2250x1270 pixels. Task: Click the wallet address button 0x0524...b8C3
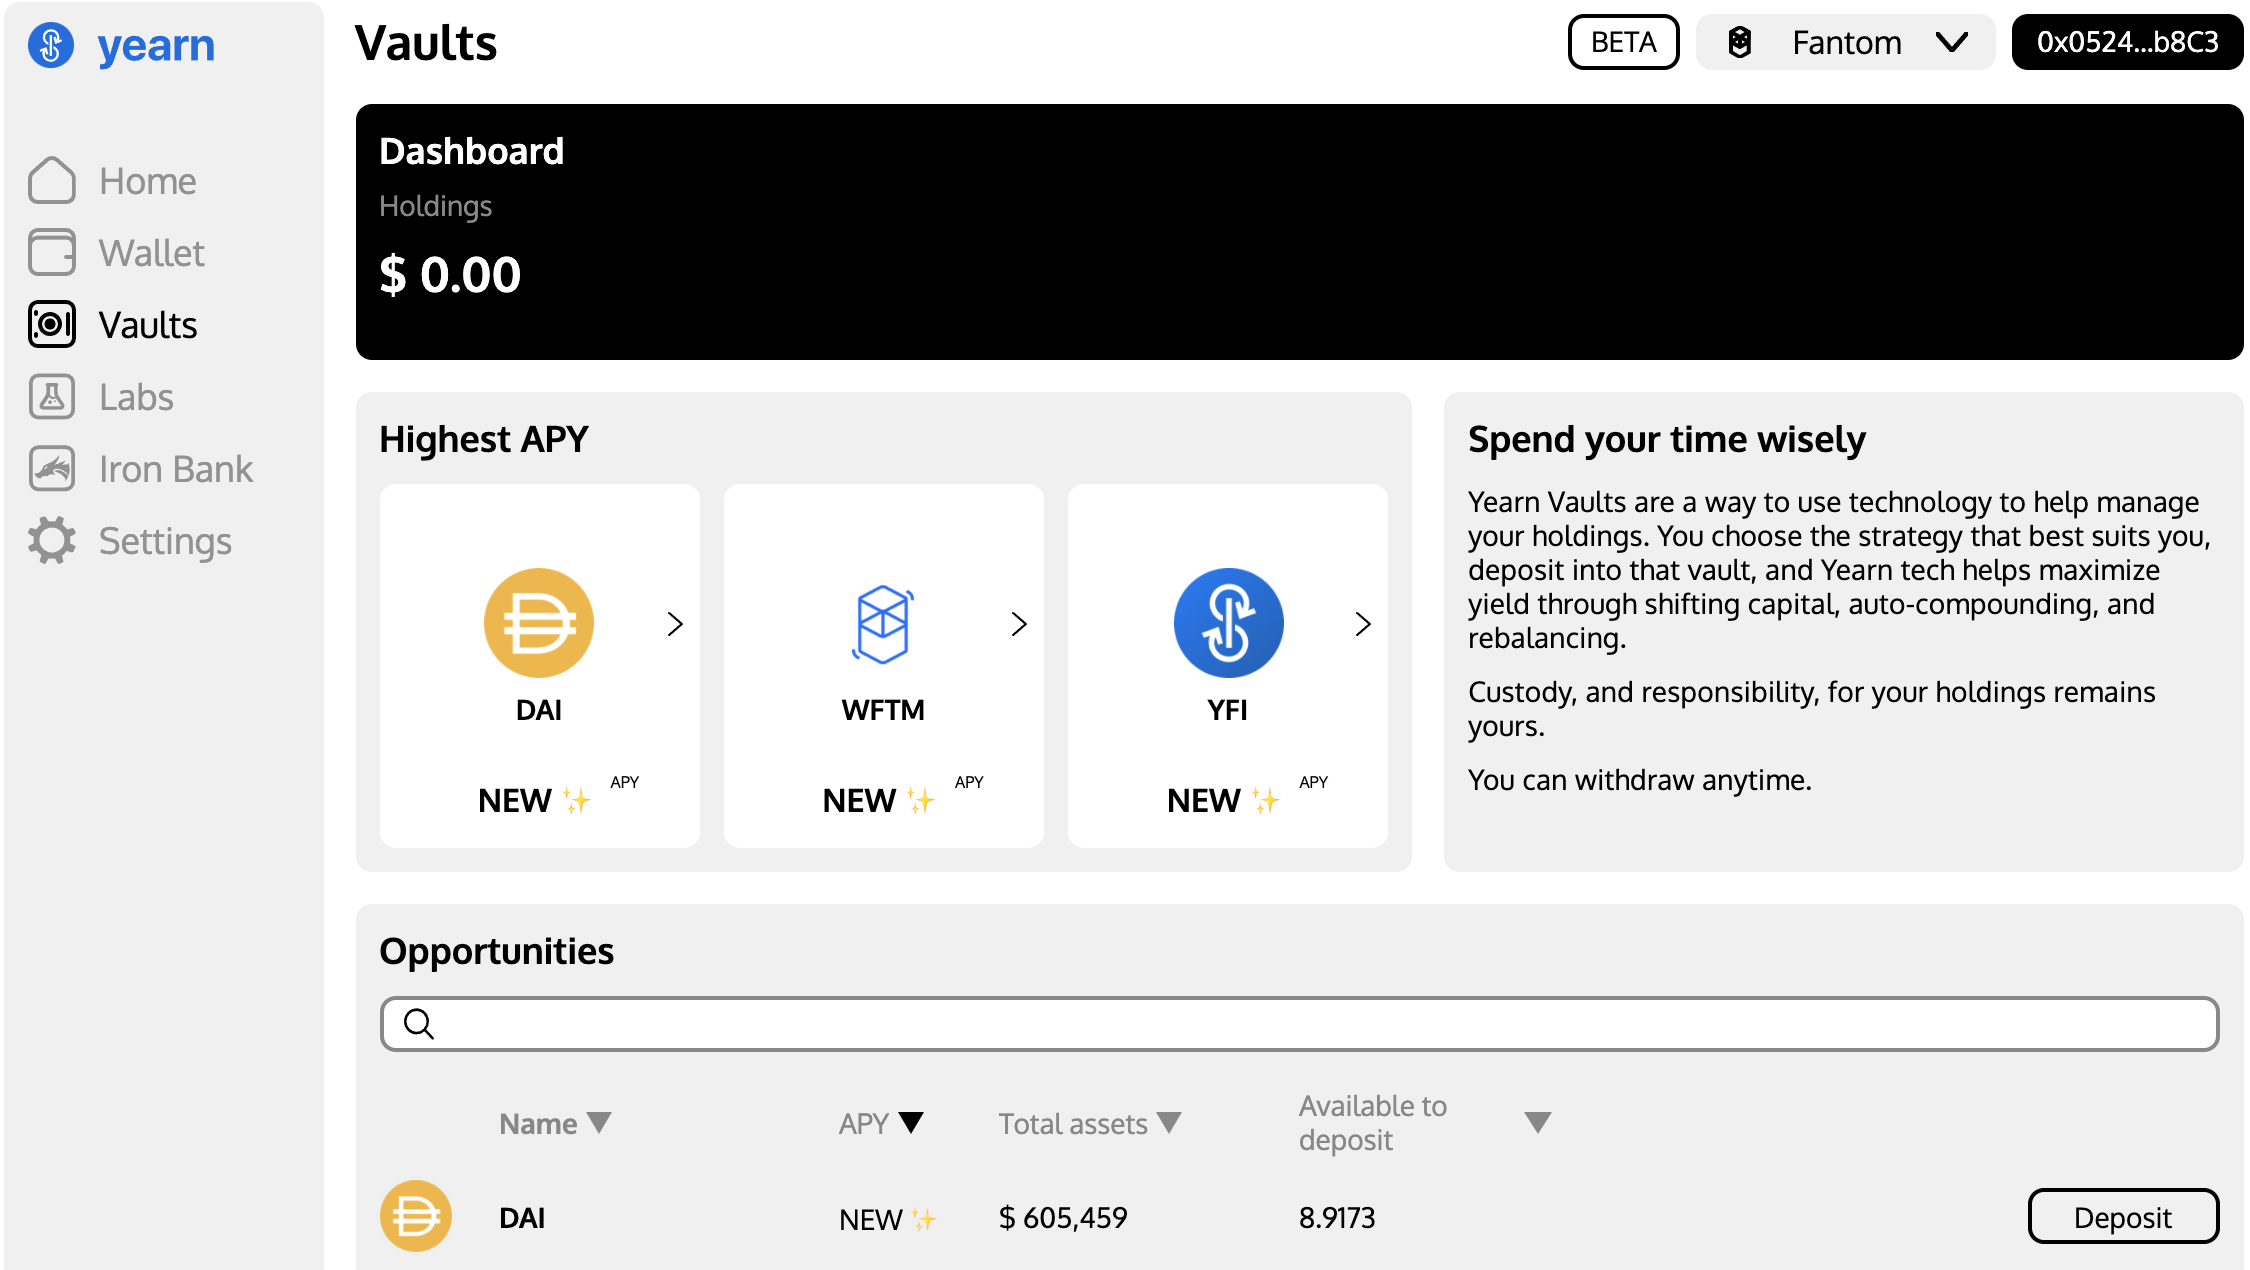[2126, 42]
